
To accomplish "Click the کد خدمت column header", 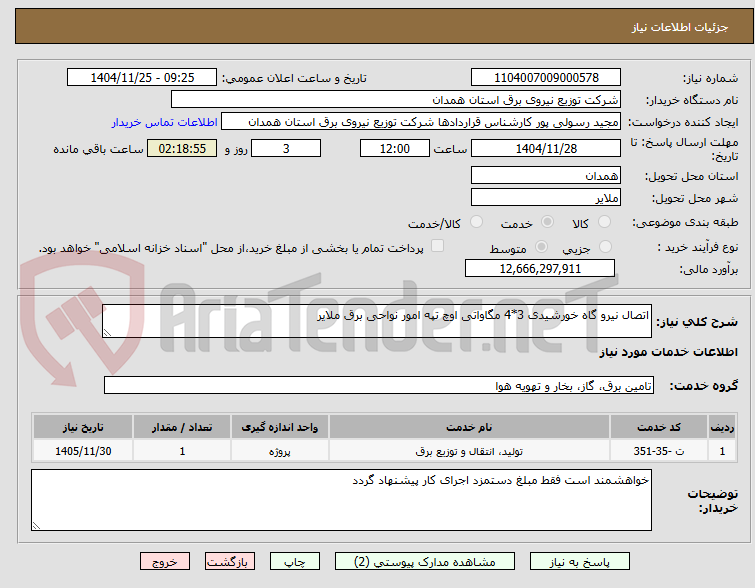I will click(x=659, y=427).
